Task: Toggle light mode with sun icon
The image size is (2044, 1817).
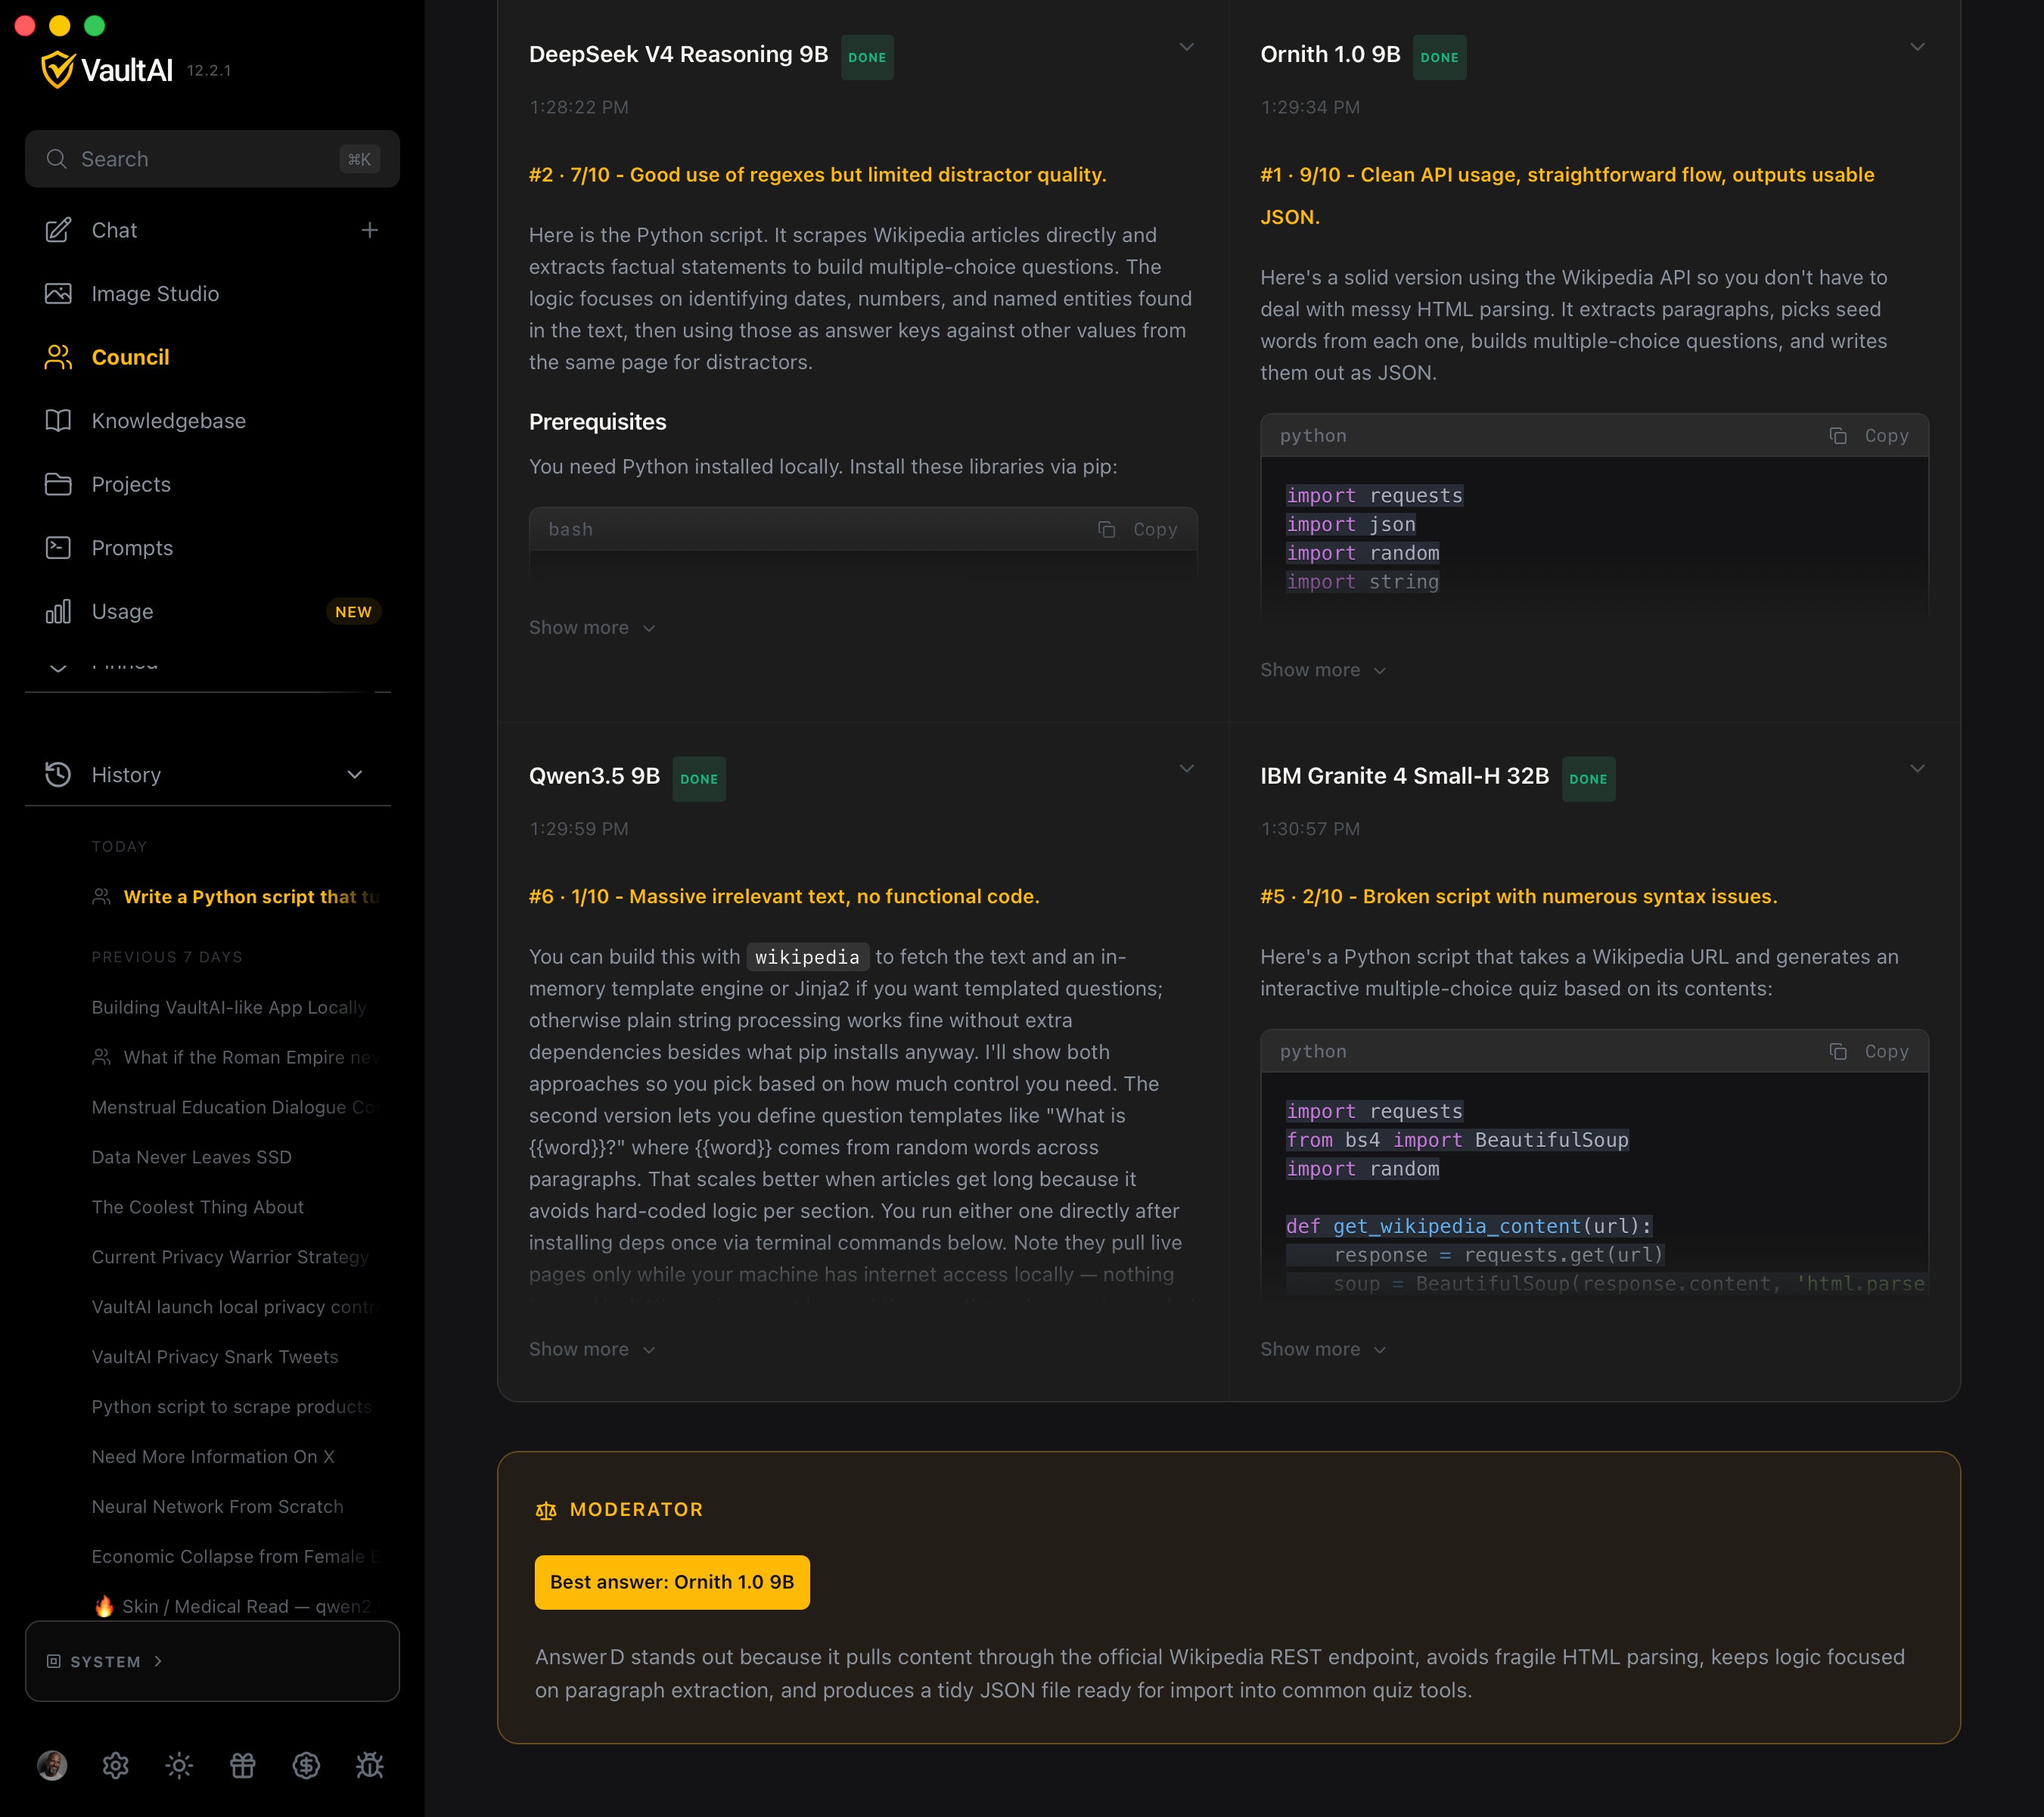Action: click(x=179, y=1766)
